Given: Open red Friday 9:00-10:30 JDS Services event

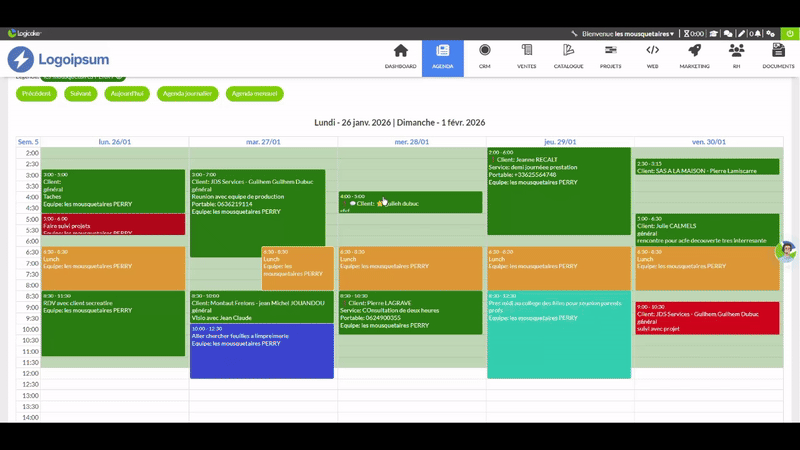Looking at the screenshot, I should click(x=707, y=318).
